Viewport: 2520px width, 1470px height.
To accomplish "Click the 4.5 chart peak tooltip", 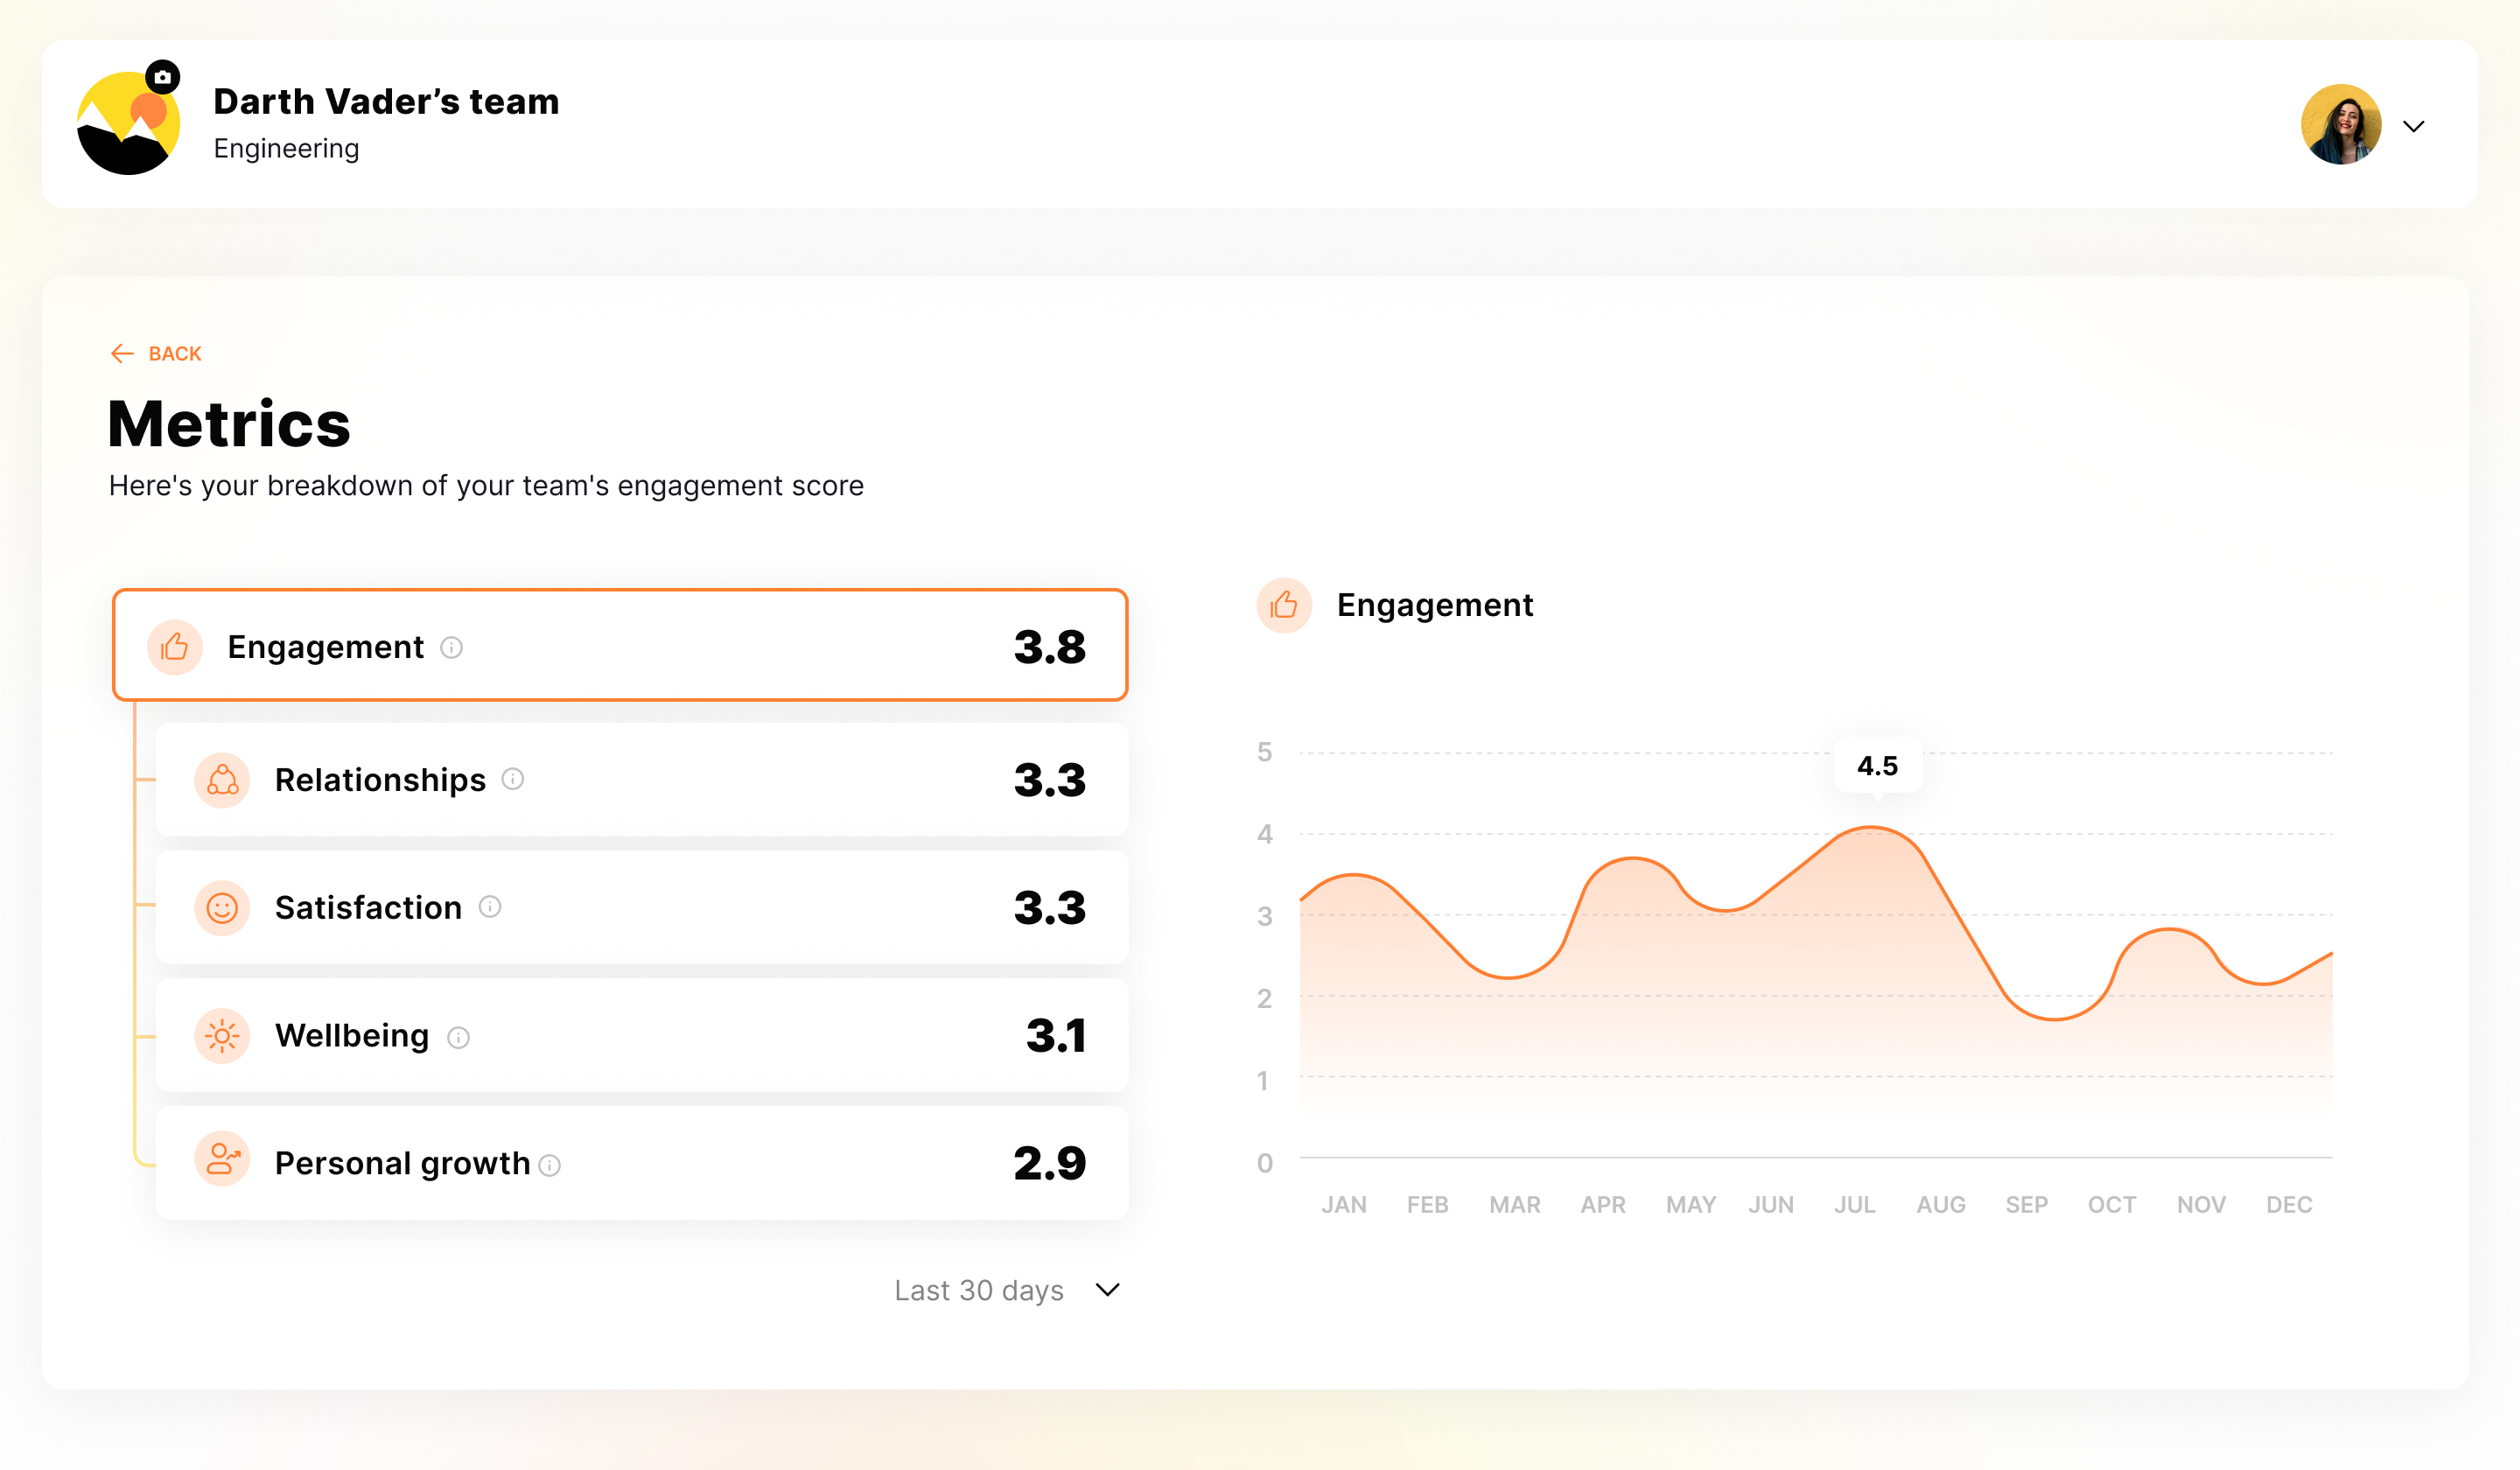I will tap(1877, 766).
